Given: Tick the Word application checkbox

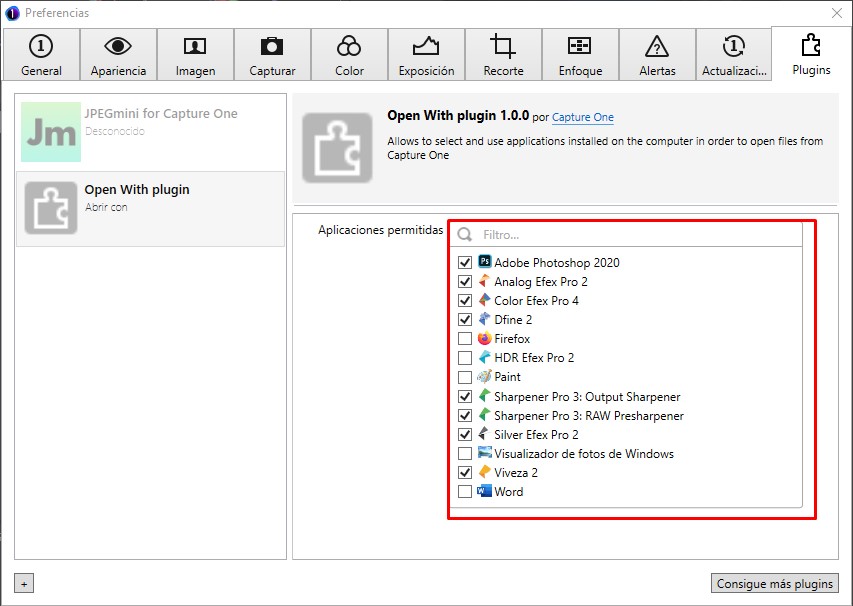Looking at the screenshot, I should tap(465, 492).
